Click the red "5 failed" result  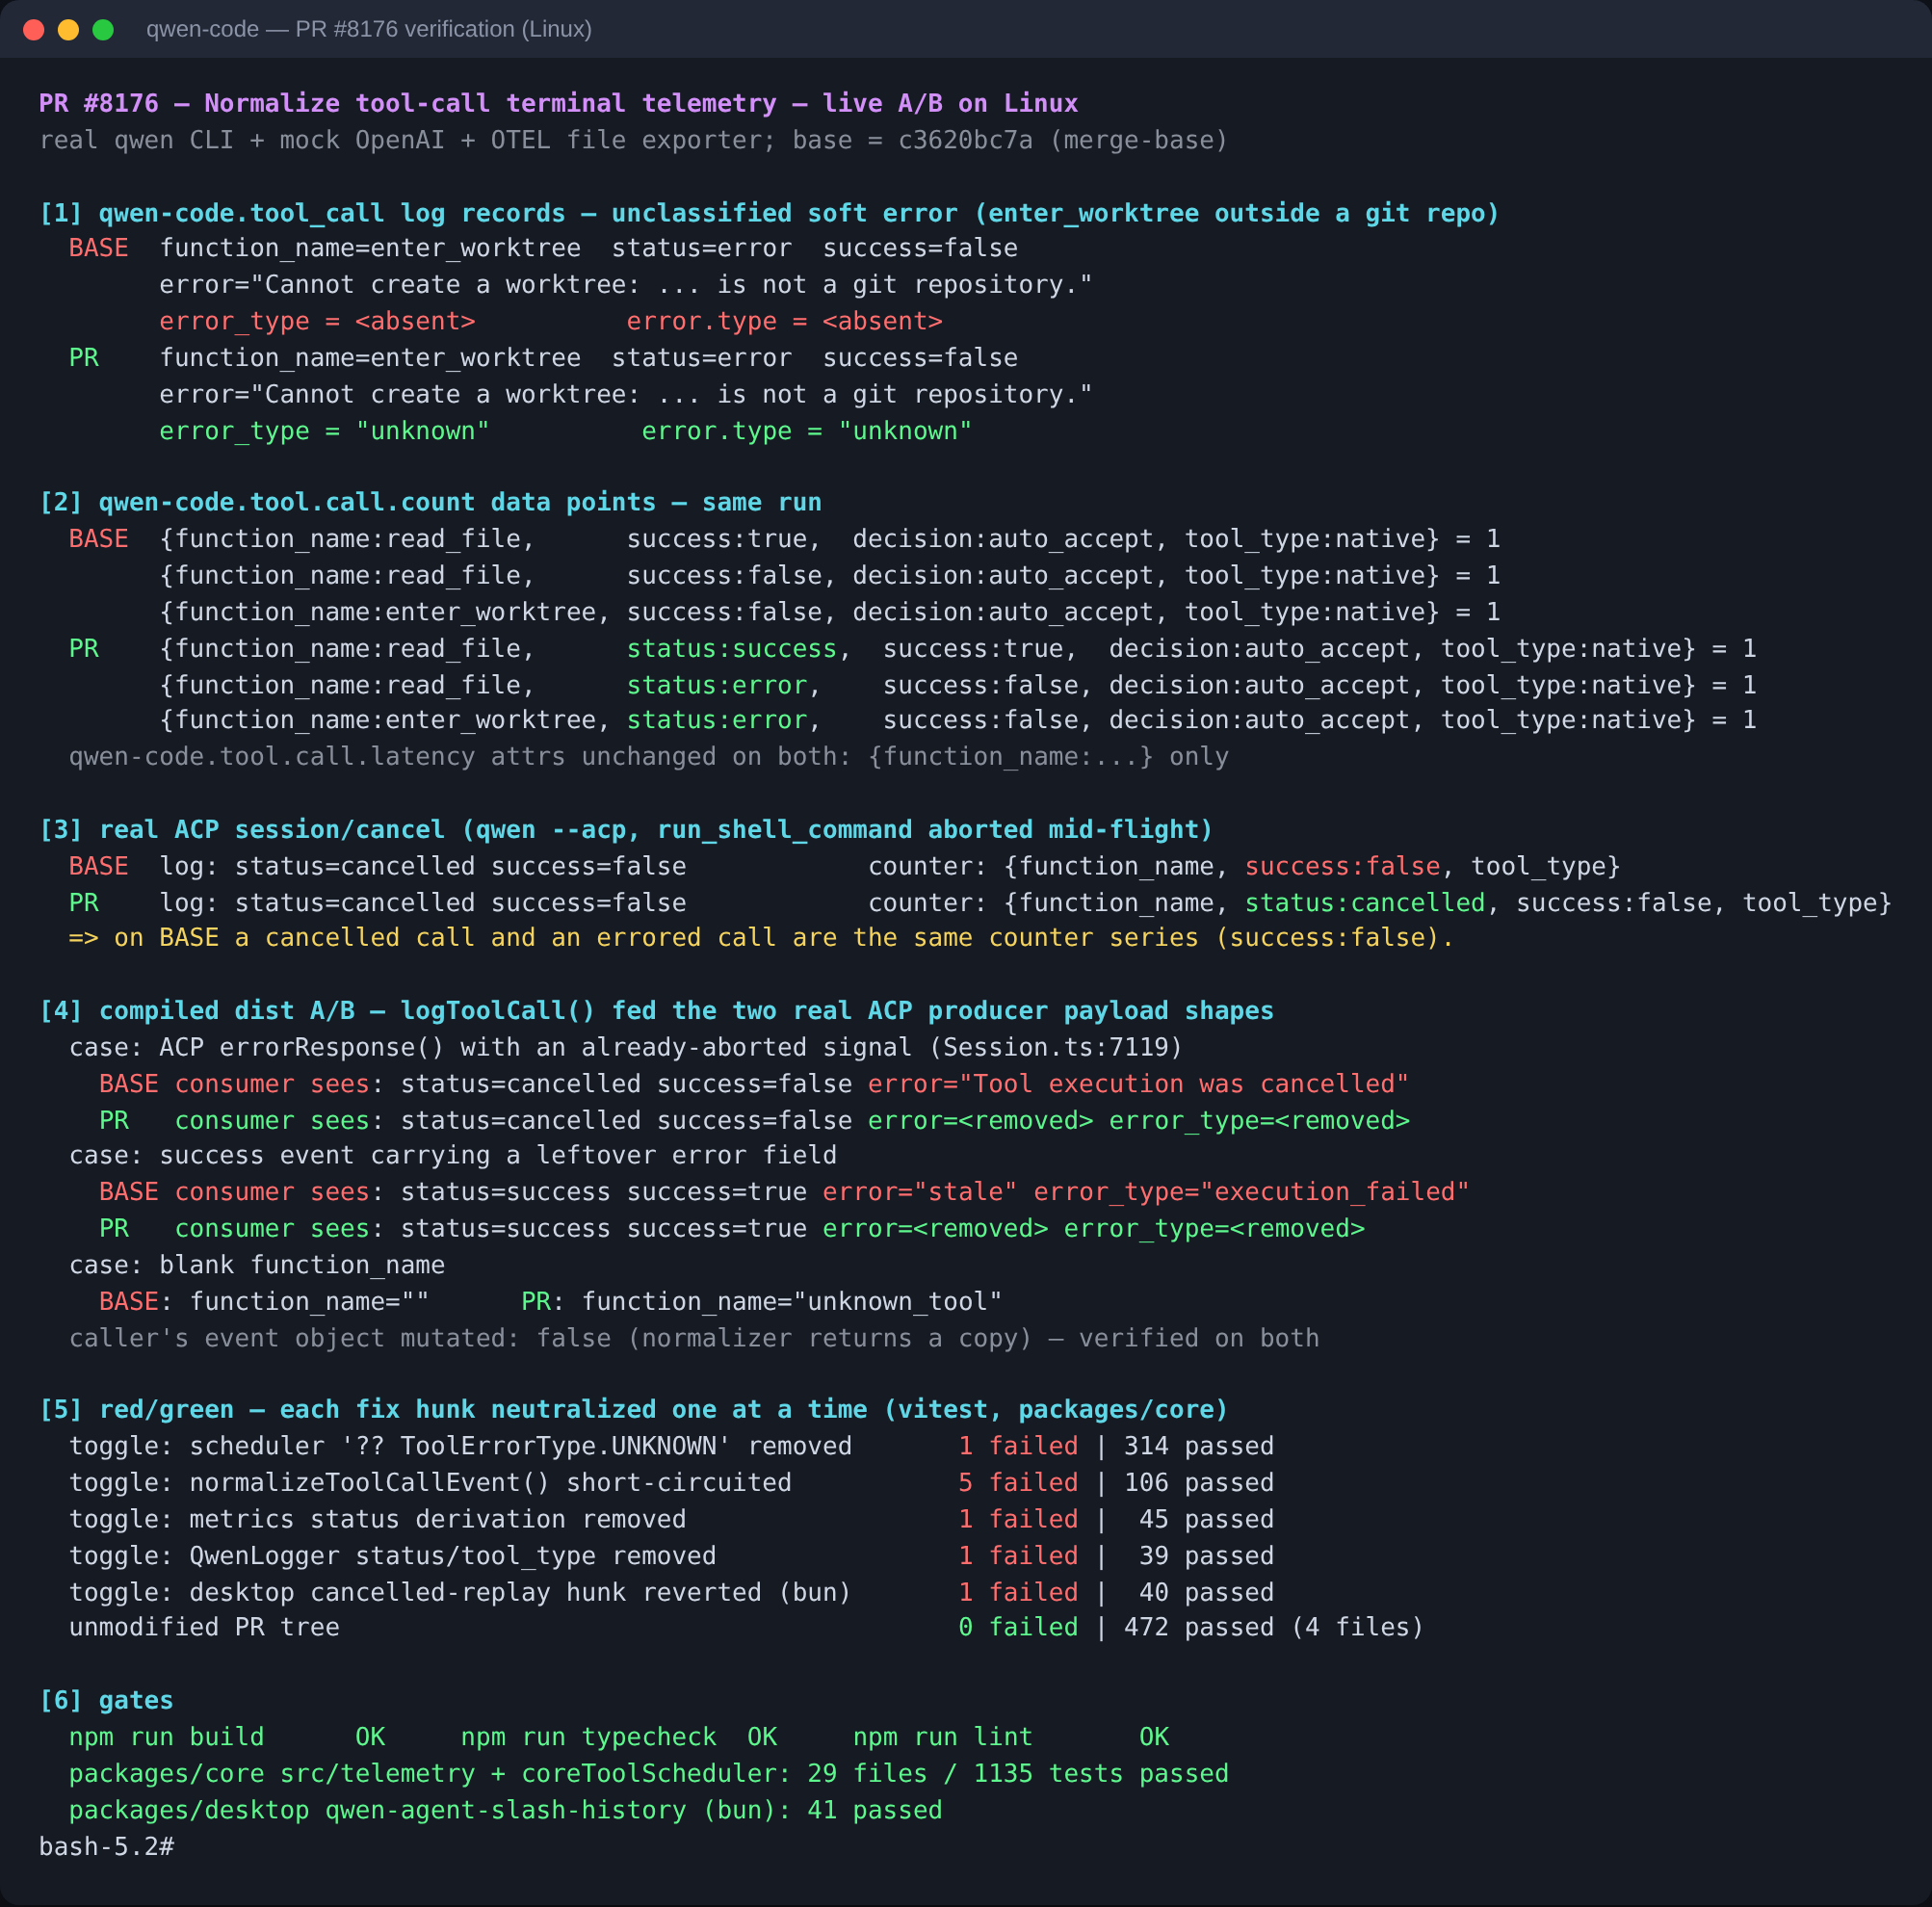[x=1018, y=1483]
